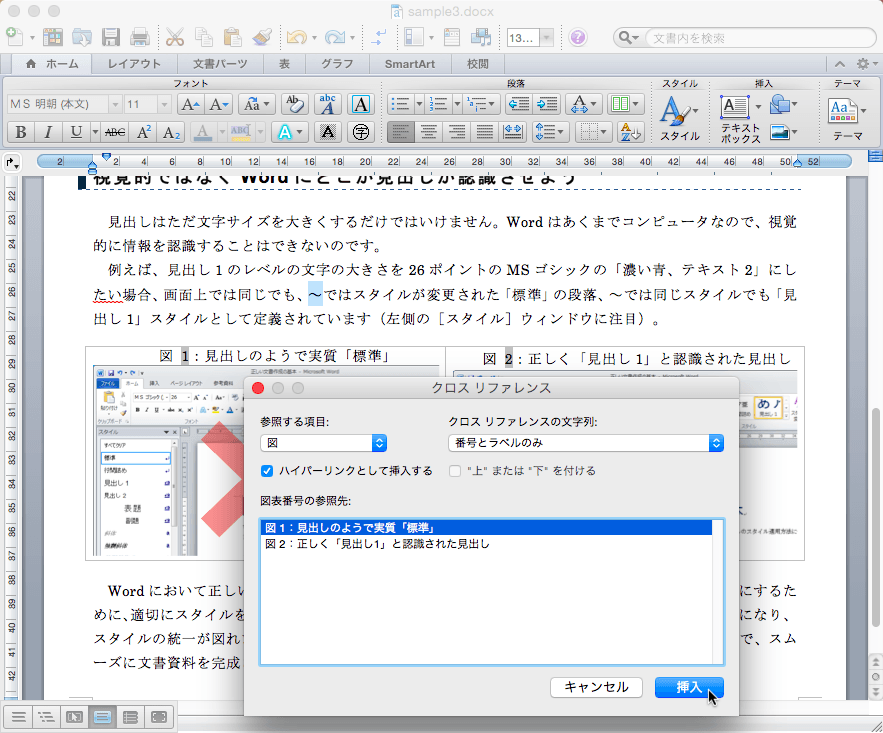Click the Redo arrow icon
This screenshot has height=733, width=883.
tap(335, 38)
